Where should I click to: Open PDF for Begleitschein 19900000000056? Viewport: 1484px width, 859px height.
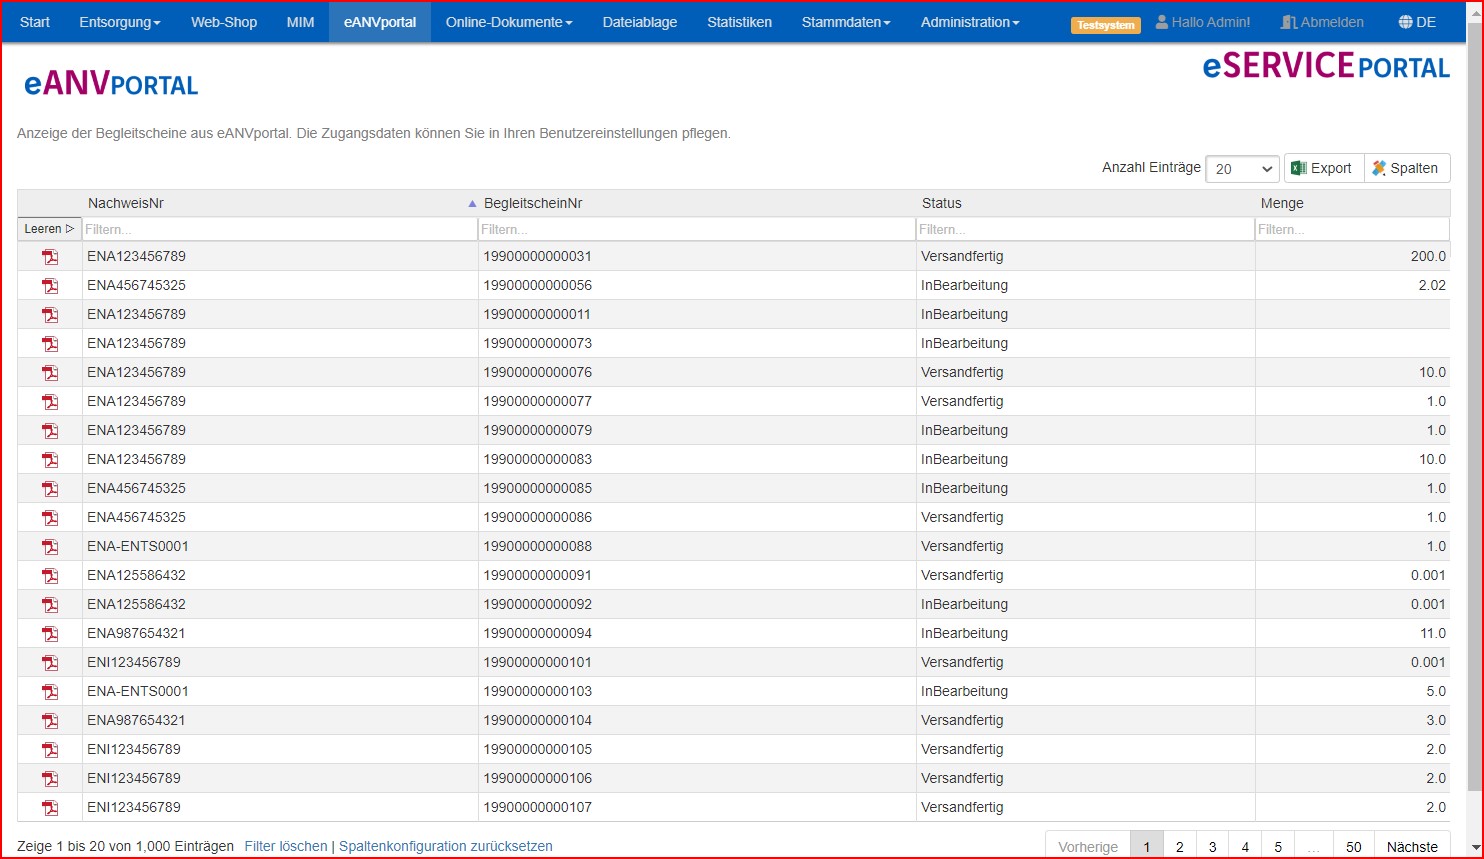(x=50, y=286)
